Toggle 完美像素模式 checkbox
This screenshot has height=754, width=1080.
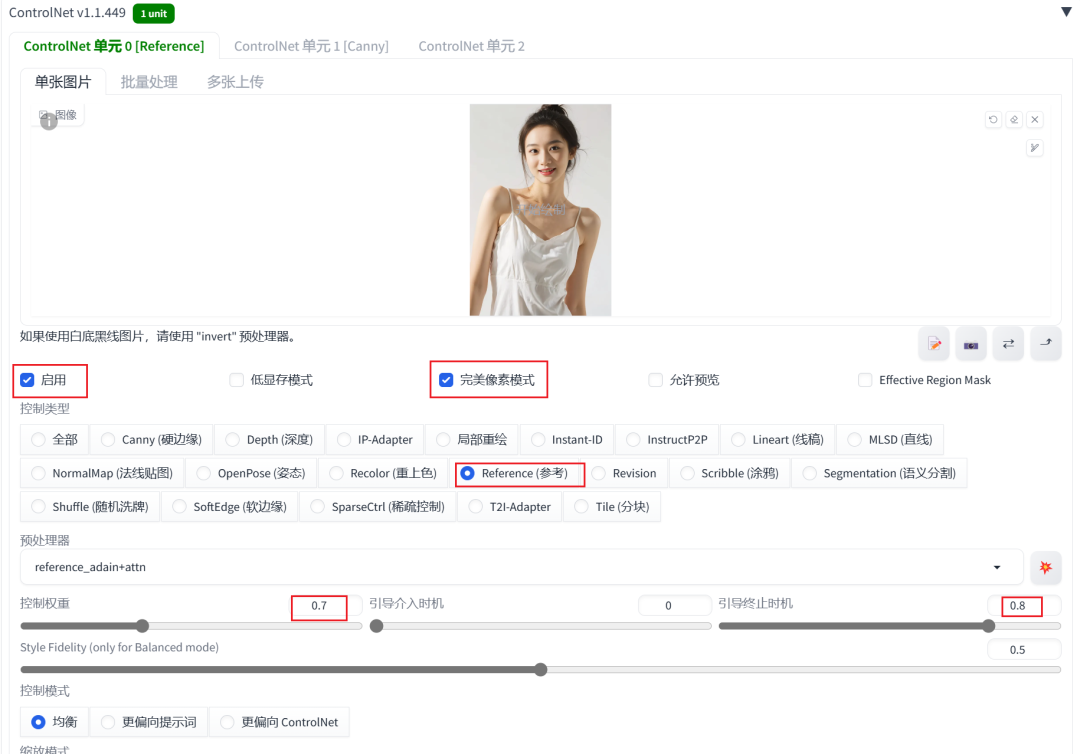click(446, 380)
